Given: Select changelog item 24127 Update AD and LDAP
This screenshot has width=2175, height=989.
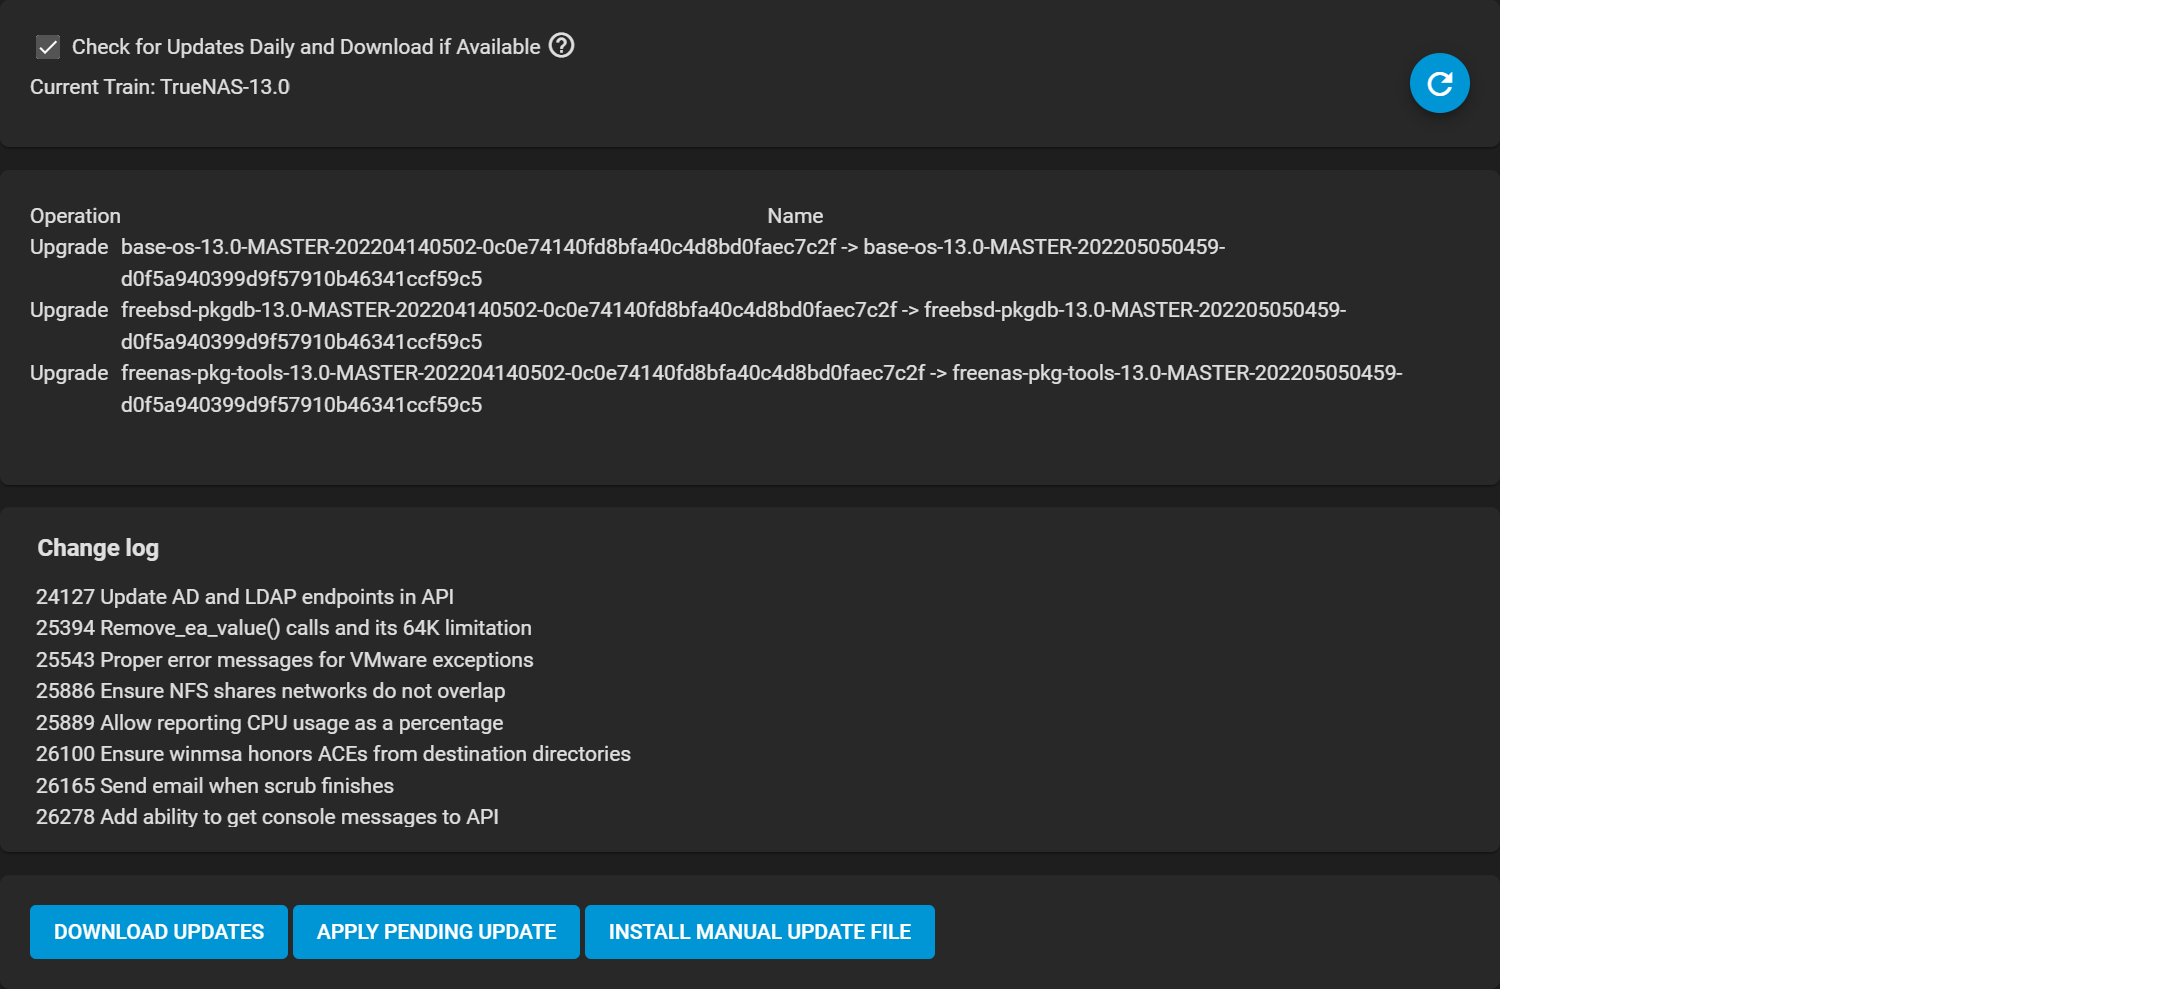Looking at the screenshot, I should pyautogui.click(x=245, y=597).
